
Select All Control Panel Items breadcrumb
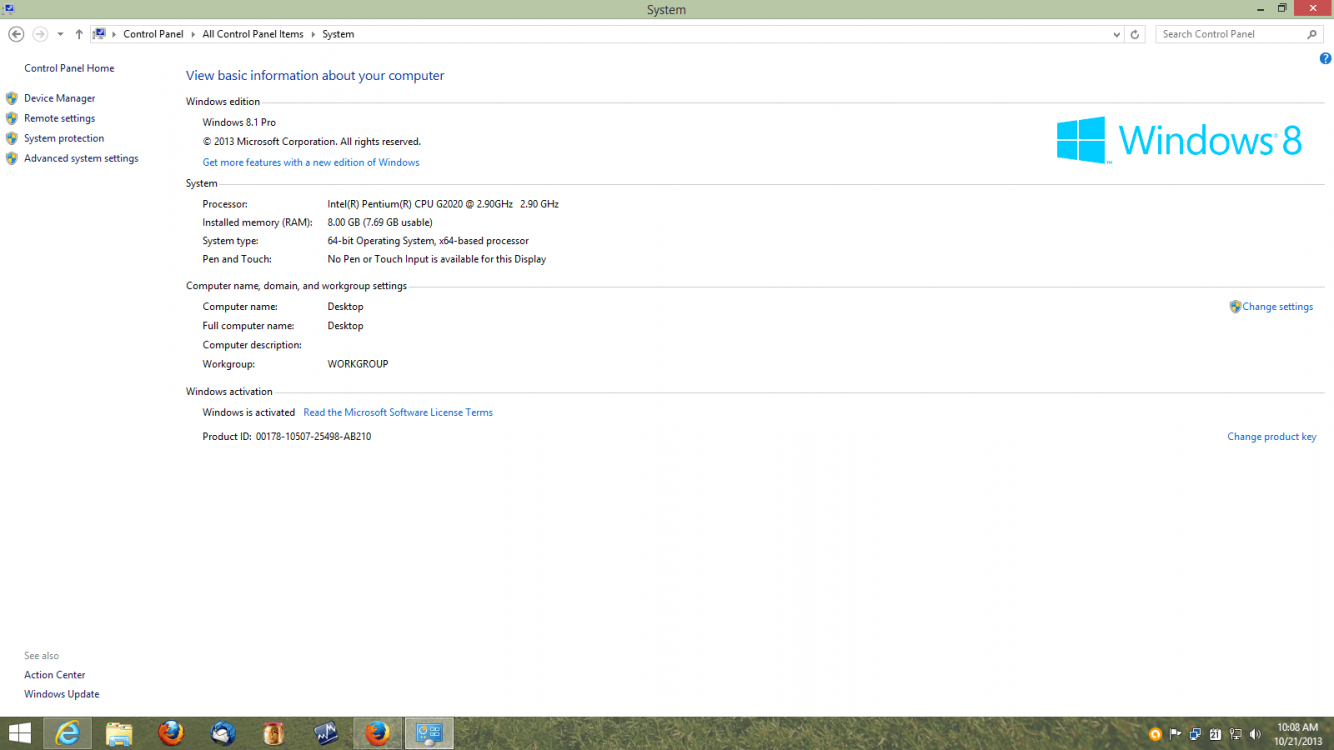coord(253,34)
